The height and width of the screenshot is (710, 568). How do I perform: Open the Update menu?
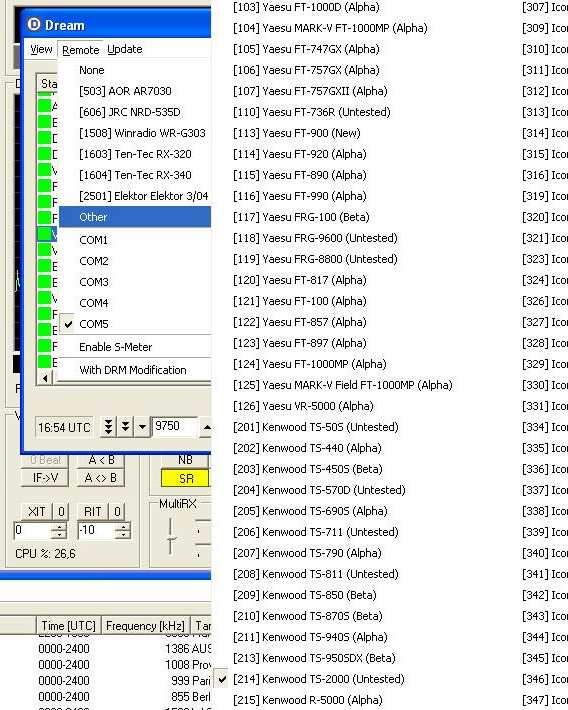point(125,49)
